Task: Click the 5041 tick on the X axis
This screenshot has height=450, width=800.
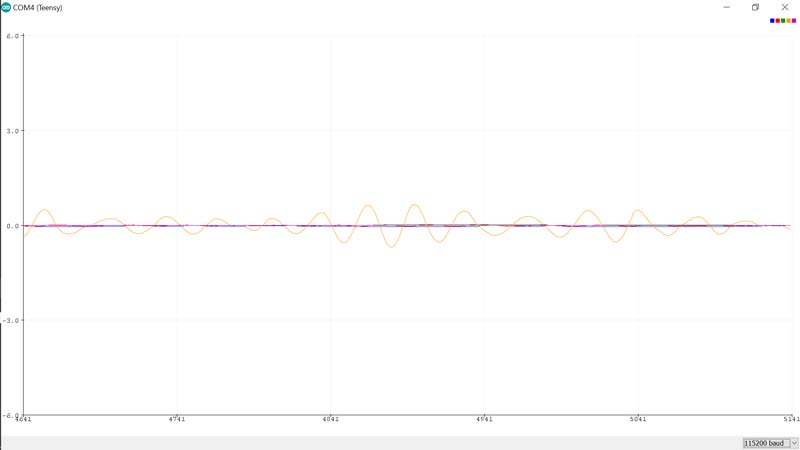Action: coord(637,420)
